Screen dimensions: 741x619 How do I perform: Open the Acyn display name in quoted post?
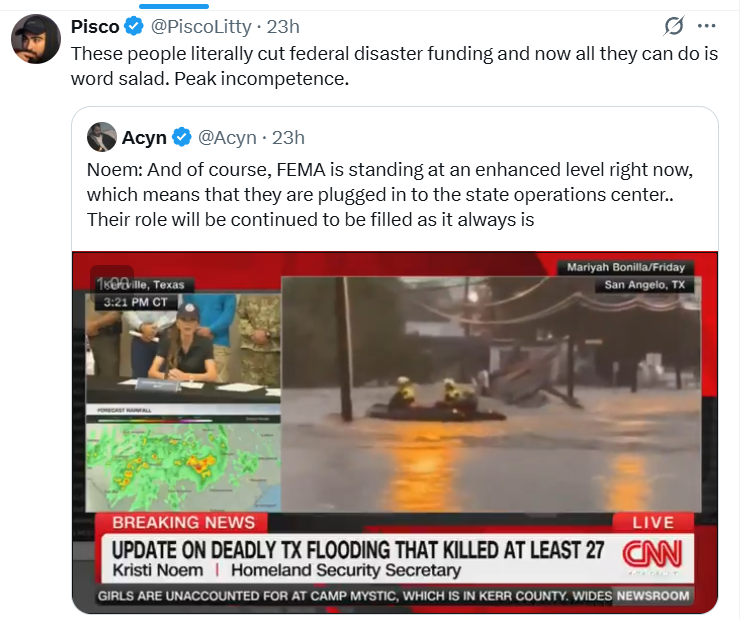(144, 138)
